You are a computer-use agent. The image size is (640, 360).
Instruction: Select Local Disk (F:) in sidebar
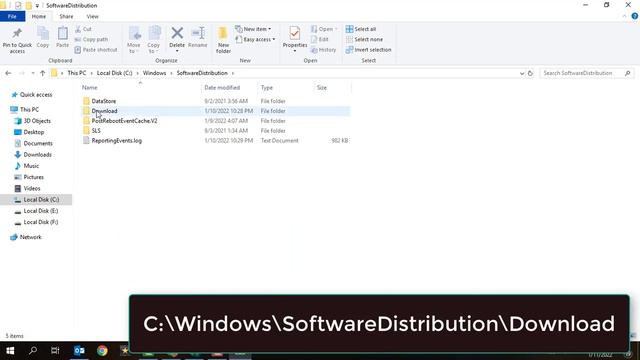coord(41,222)
